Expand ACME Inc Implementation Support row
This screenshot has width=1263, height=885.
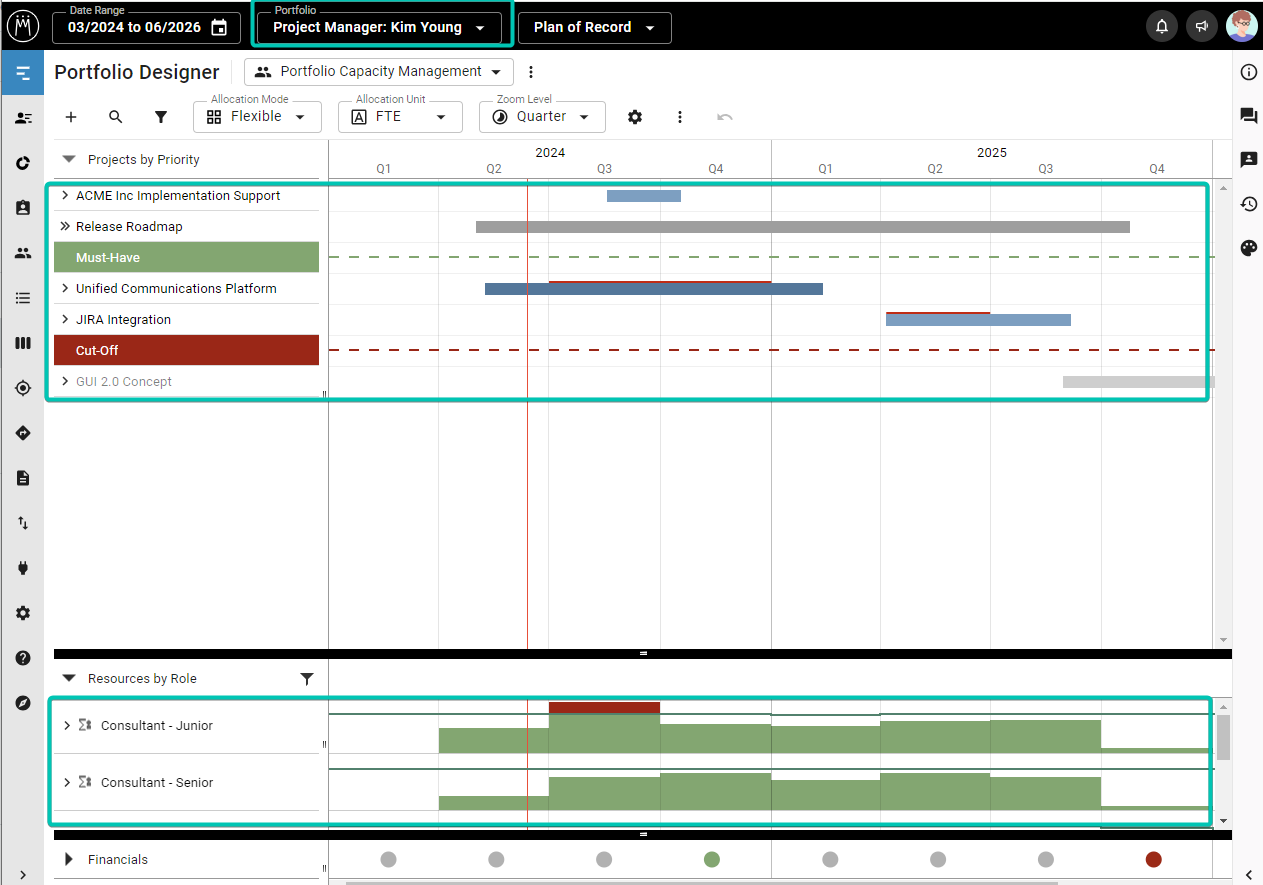(65, 196)
